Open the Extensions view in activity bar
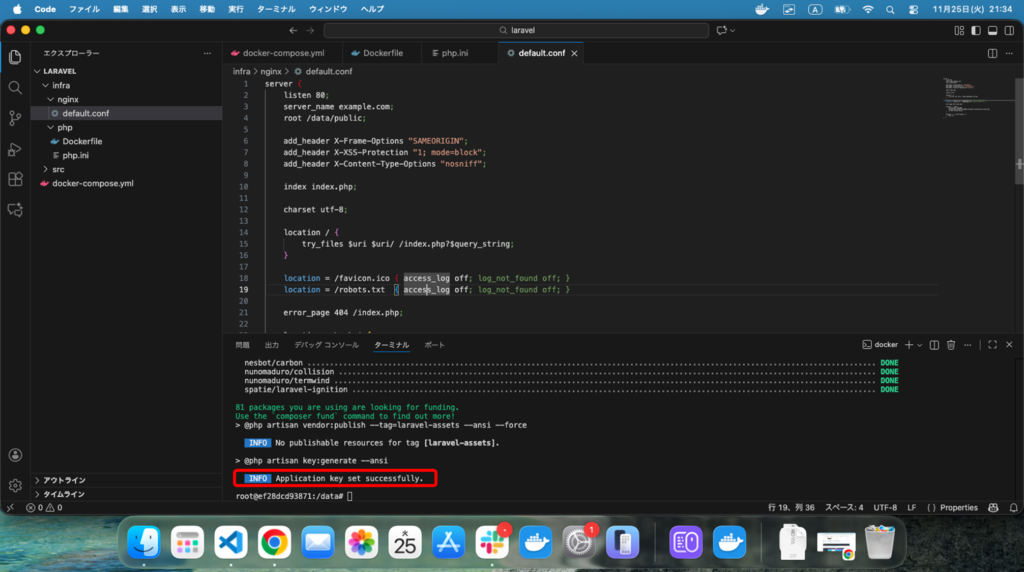 click(15, 179)
